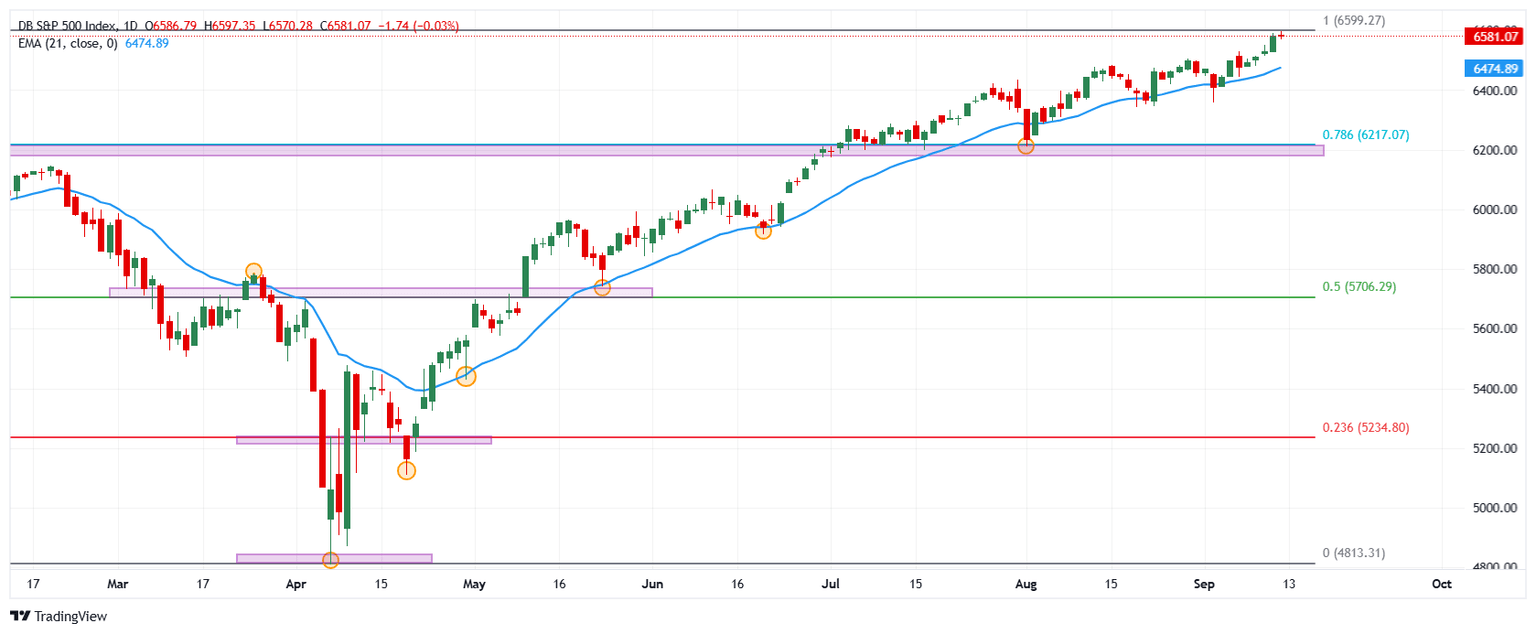The height and width of the screenshot is (634, 1536).
Task: Select the orange circle on the late June candle
Action: [x=763, y=231]
